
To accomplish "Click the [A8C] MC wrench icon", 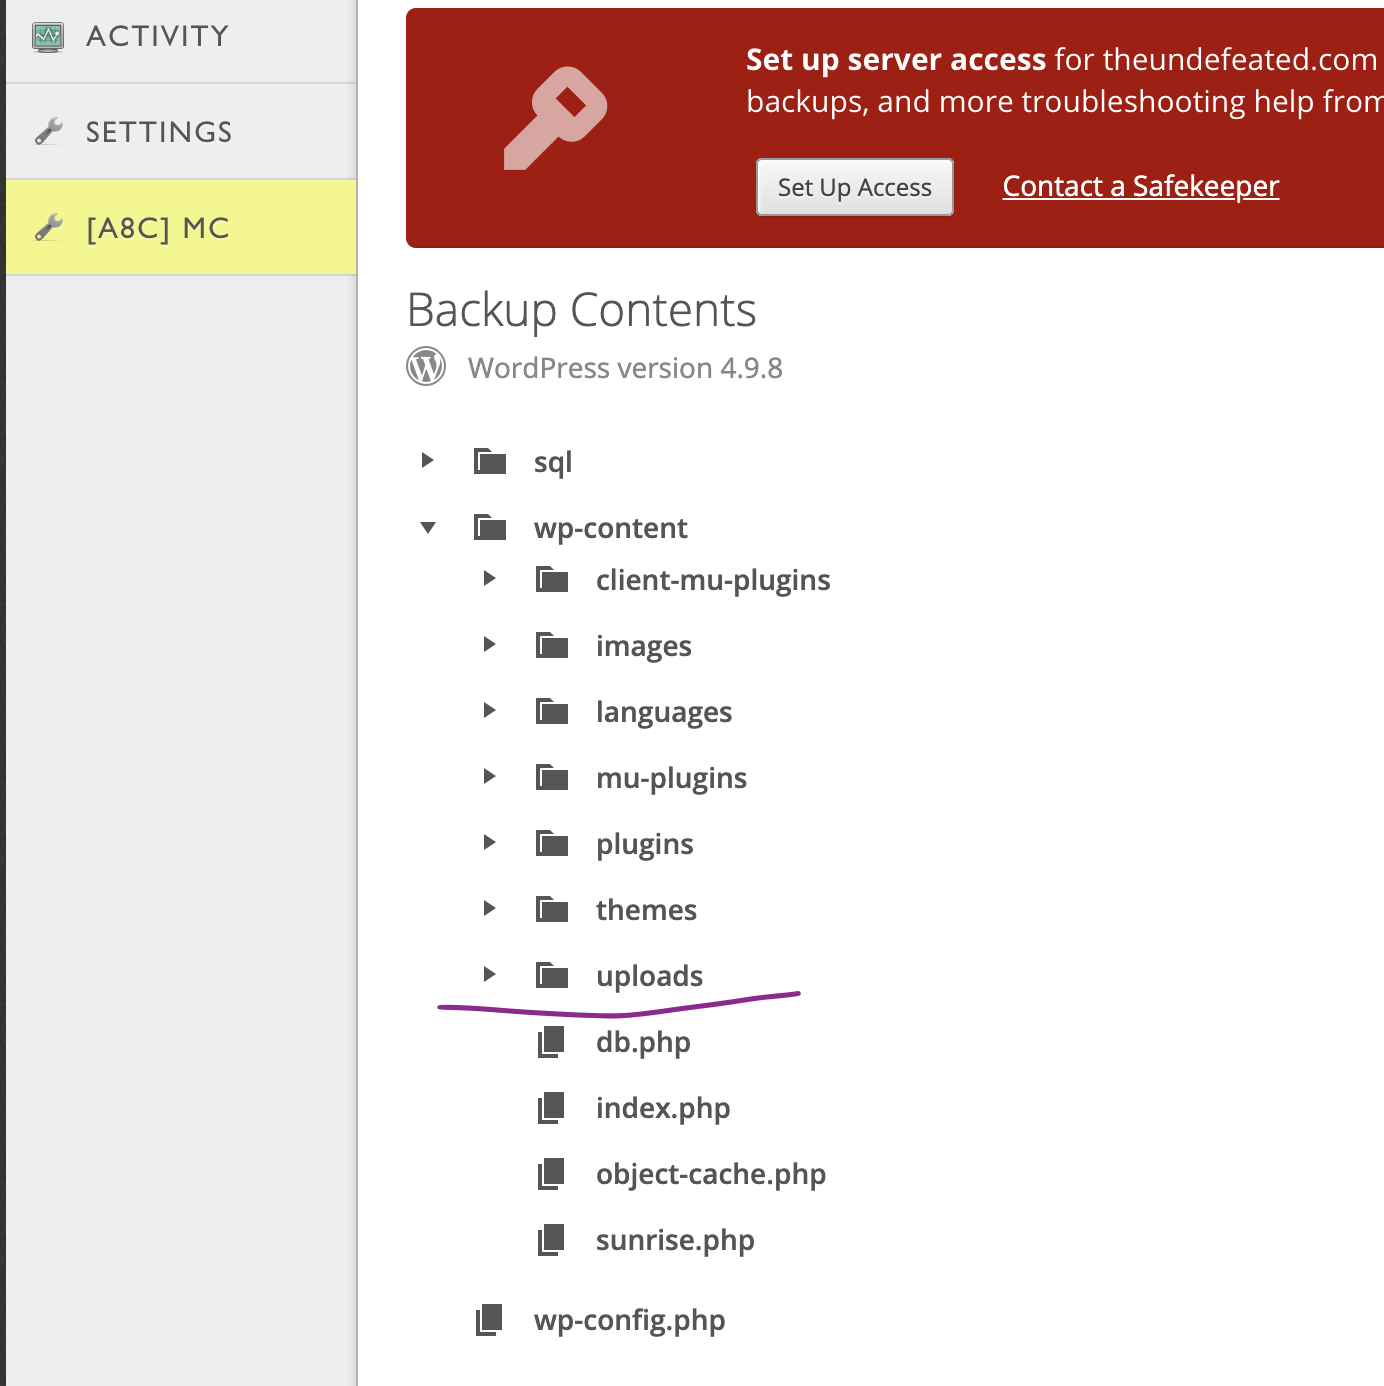I will click(48, 228).
